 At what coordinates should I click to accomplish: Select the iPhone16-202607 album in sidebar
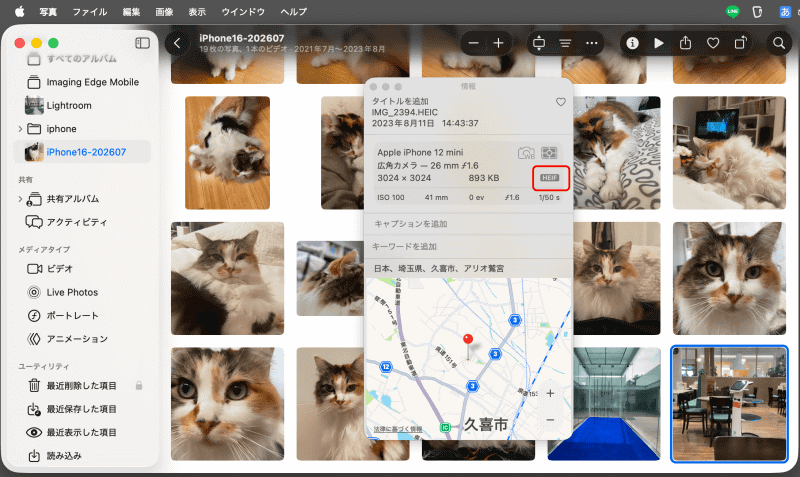click(82, 152)
